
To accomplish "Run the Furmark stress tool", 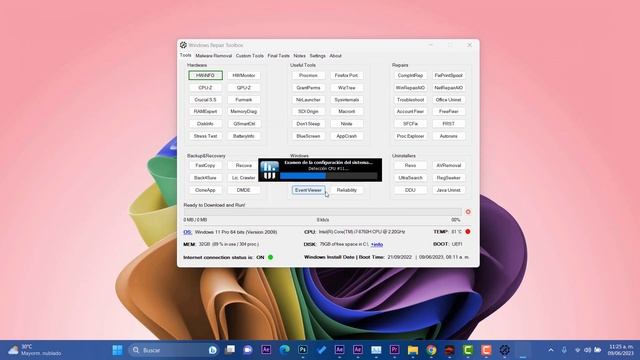I will [244, 100].
